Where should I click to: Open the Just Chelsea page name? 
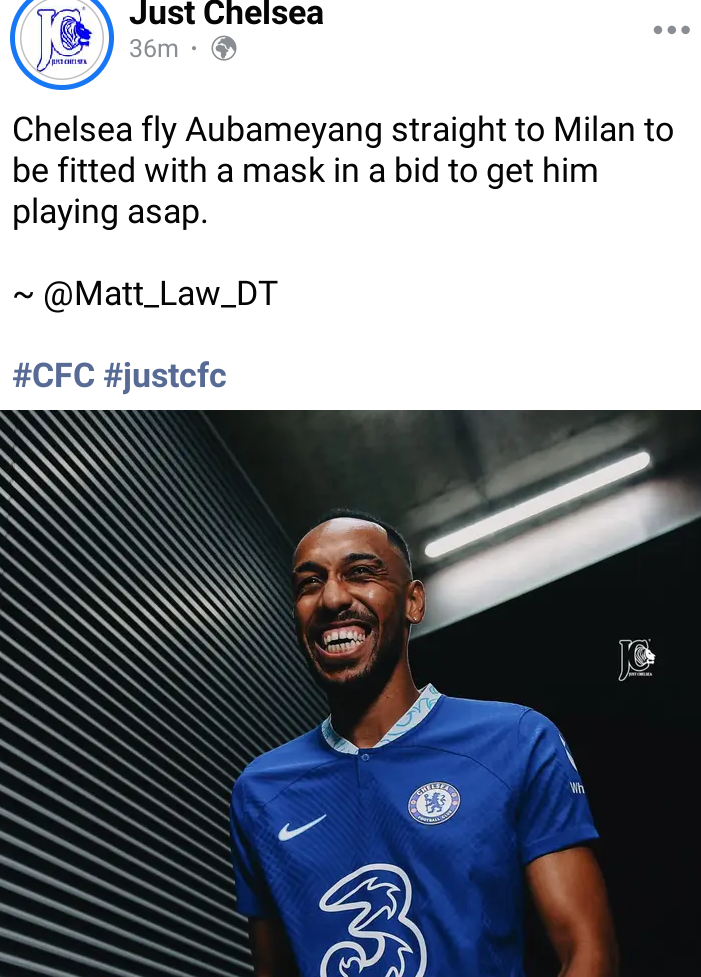tap(226, 12)
